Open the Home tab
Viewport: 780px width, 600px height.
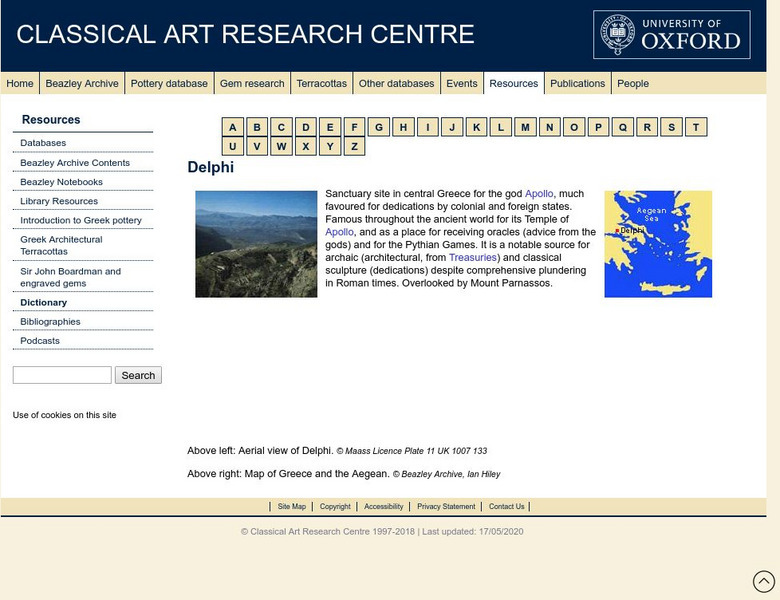20,84
